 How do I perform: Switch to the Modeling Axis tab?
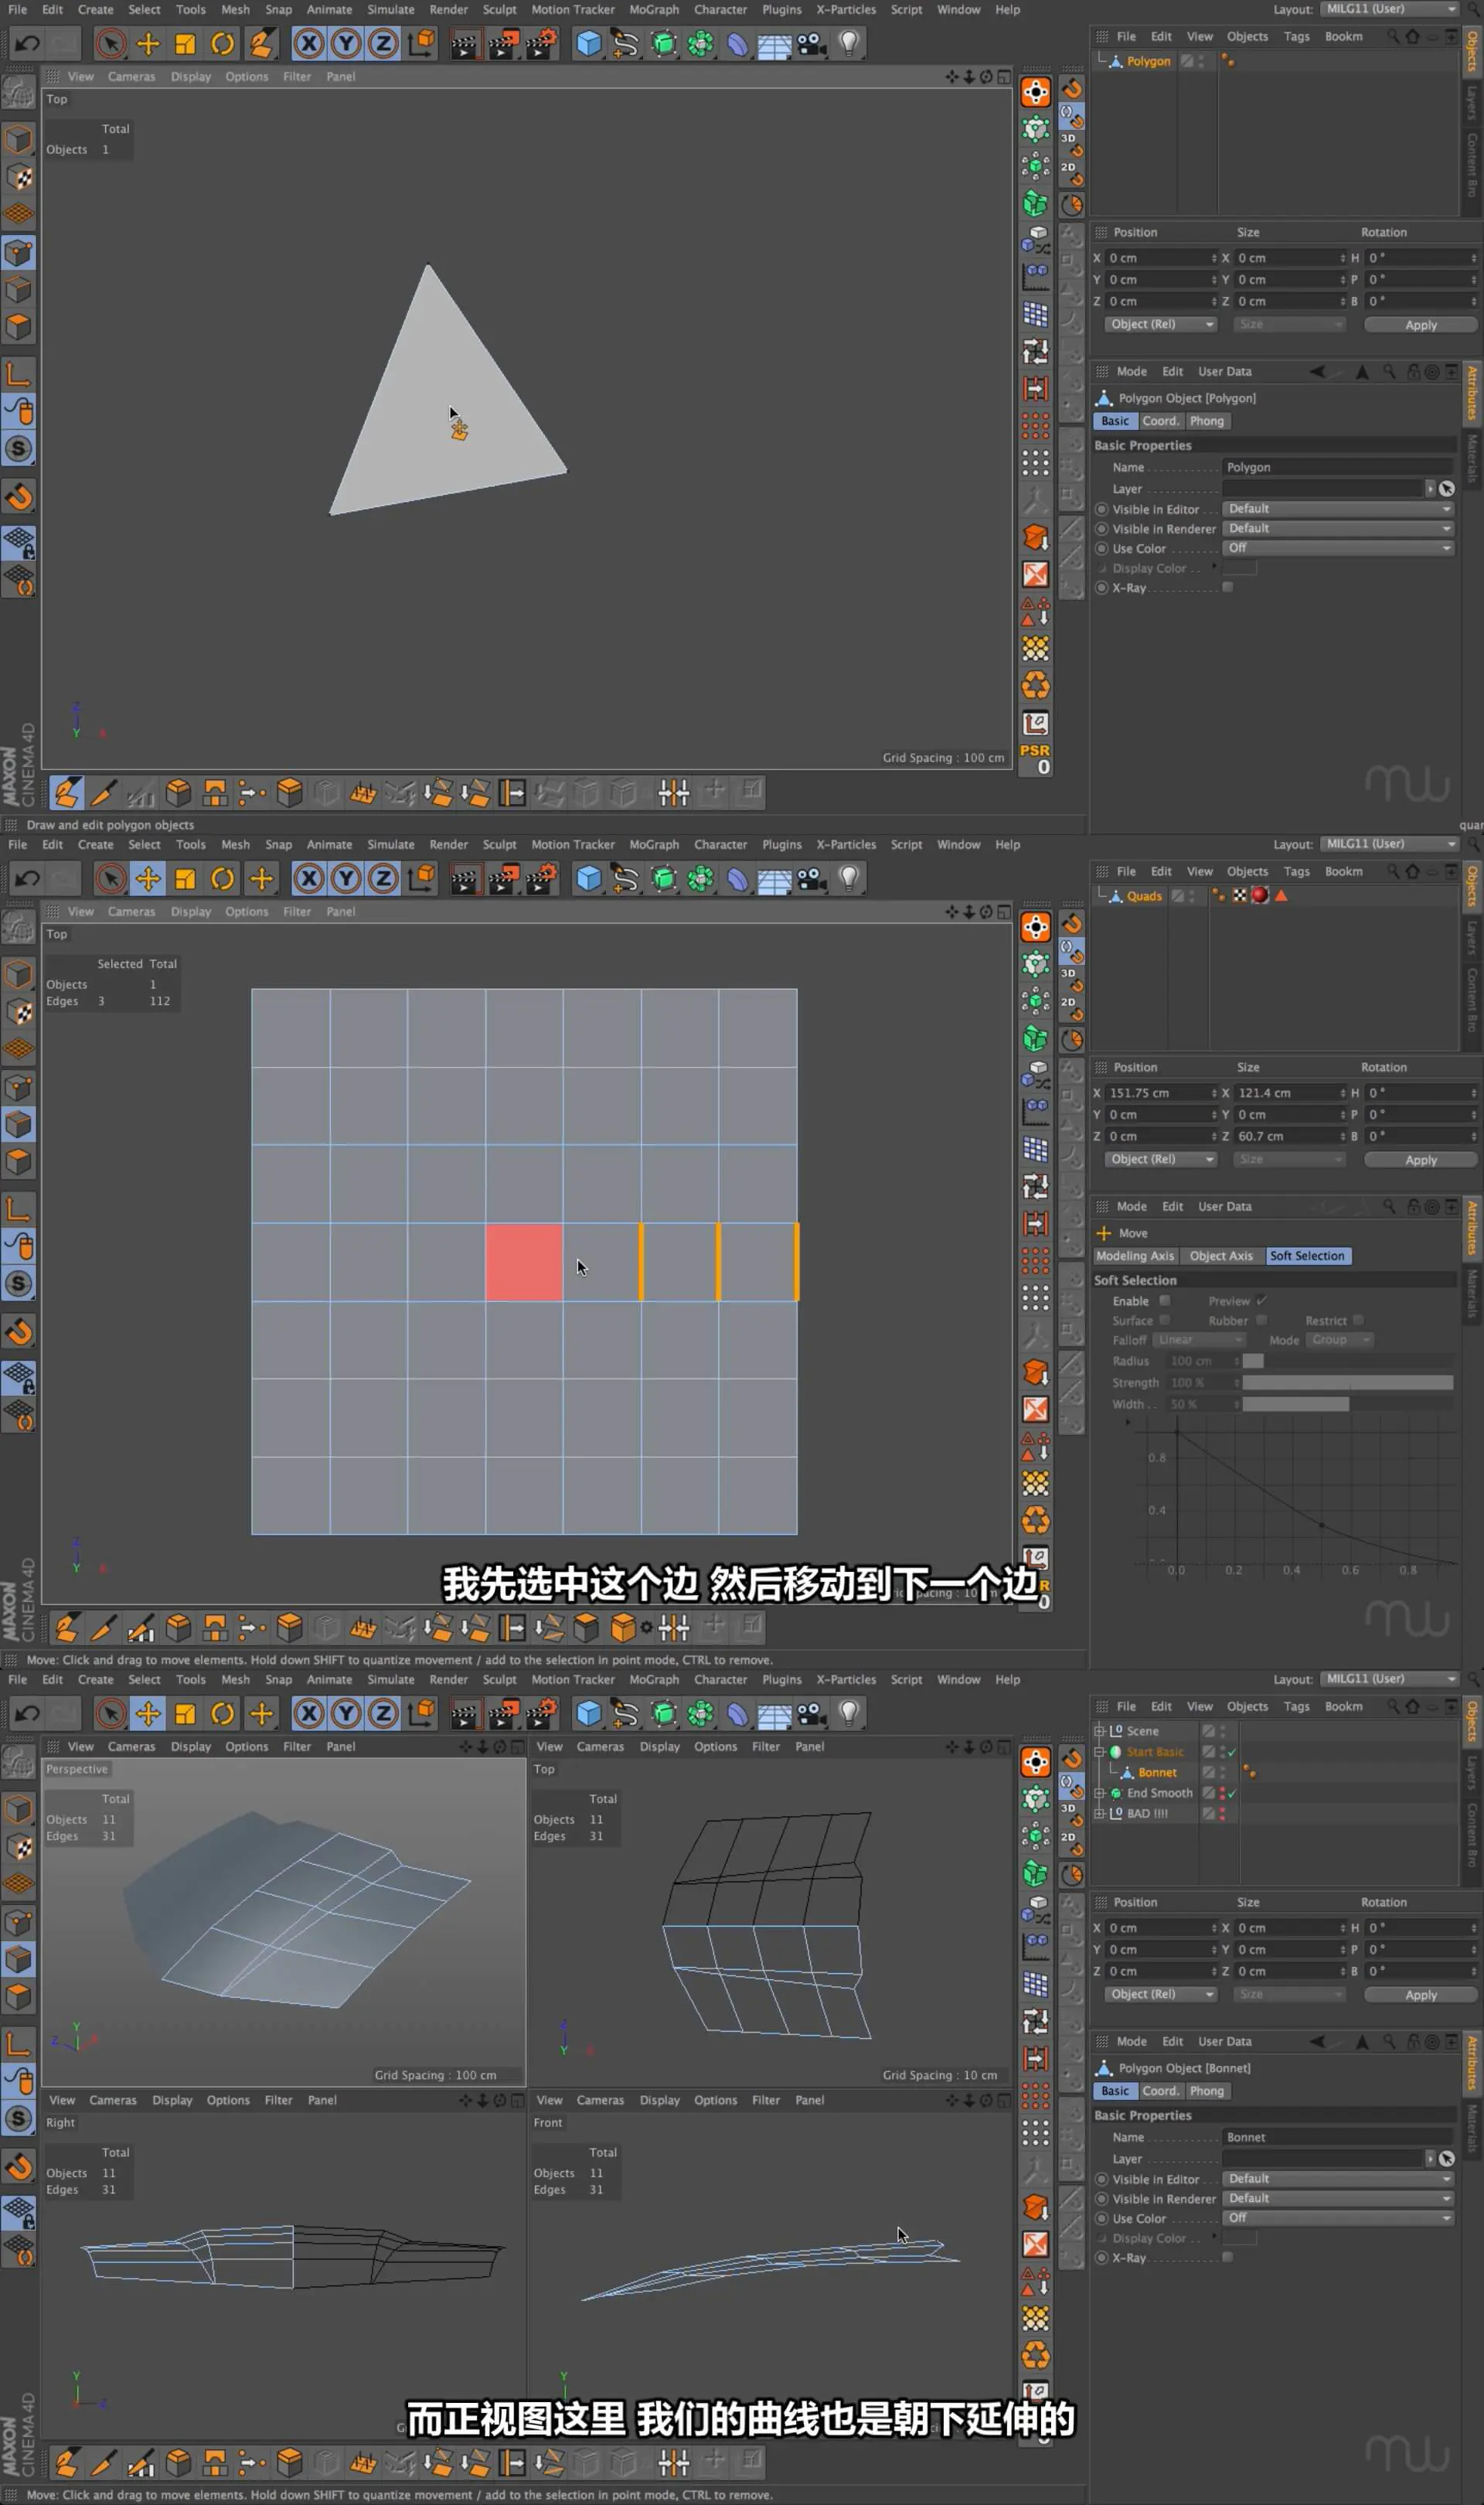[x=1135, y=1255]
